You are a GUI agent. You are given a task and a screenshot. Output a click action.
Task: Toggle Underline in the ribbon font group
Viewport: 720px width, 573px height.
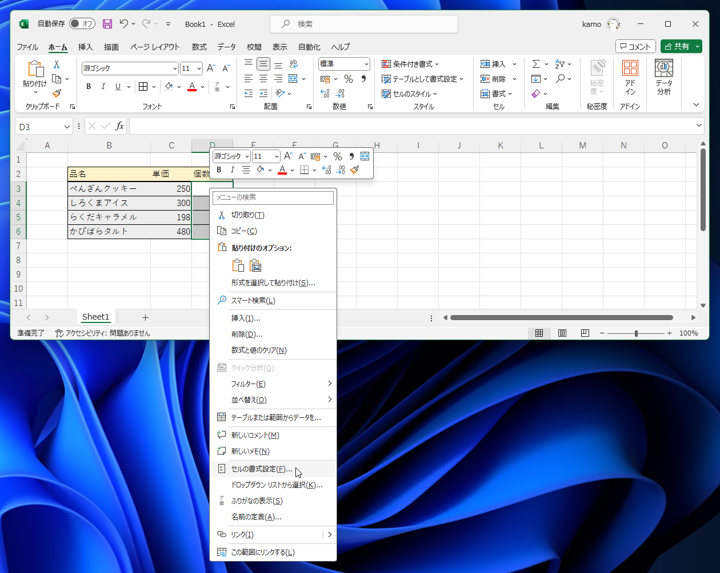point(118,86)
